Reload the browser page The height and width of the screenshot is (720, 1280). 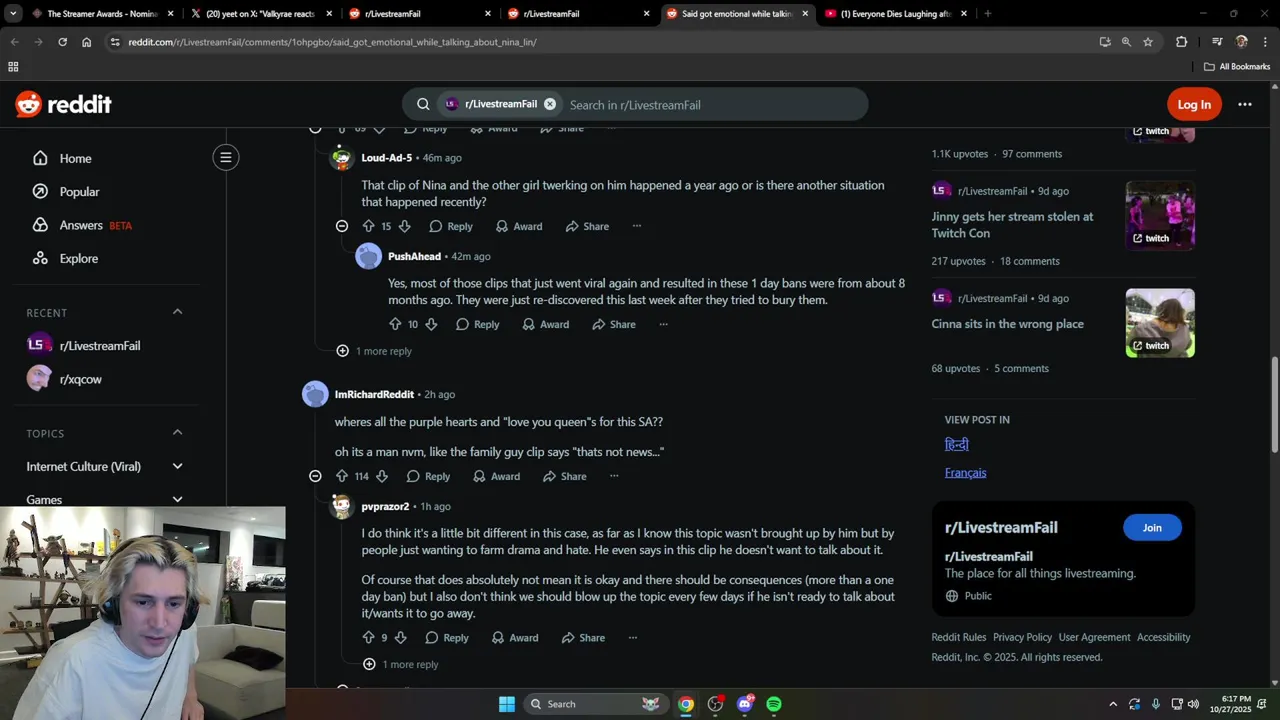(62, 42)
